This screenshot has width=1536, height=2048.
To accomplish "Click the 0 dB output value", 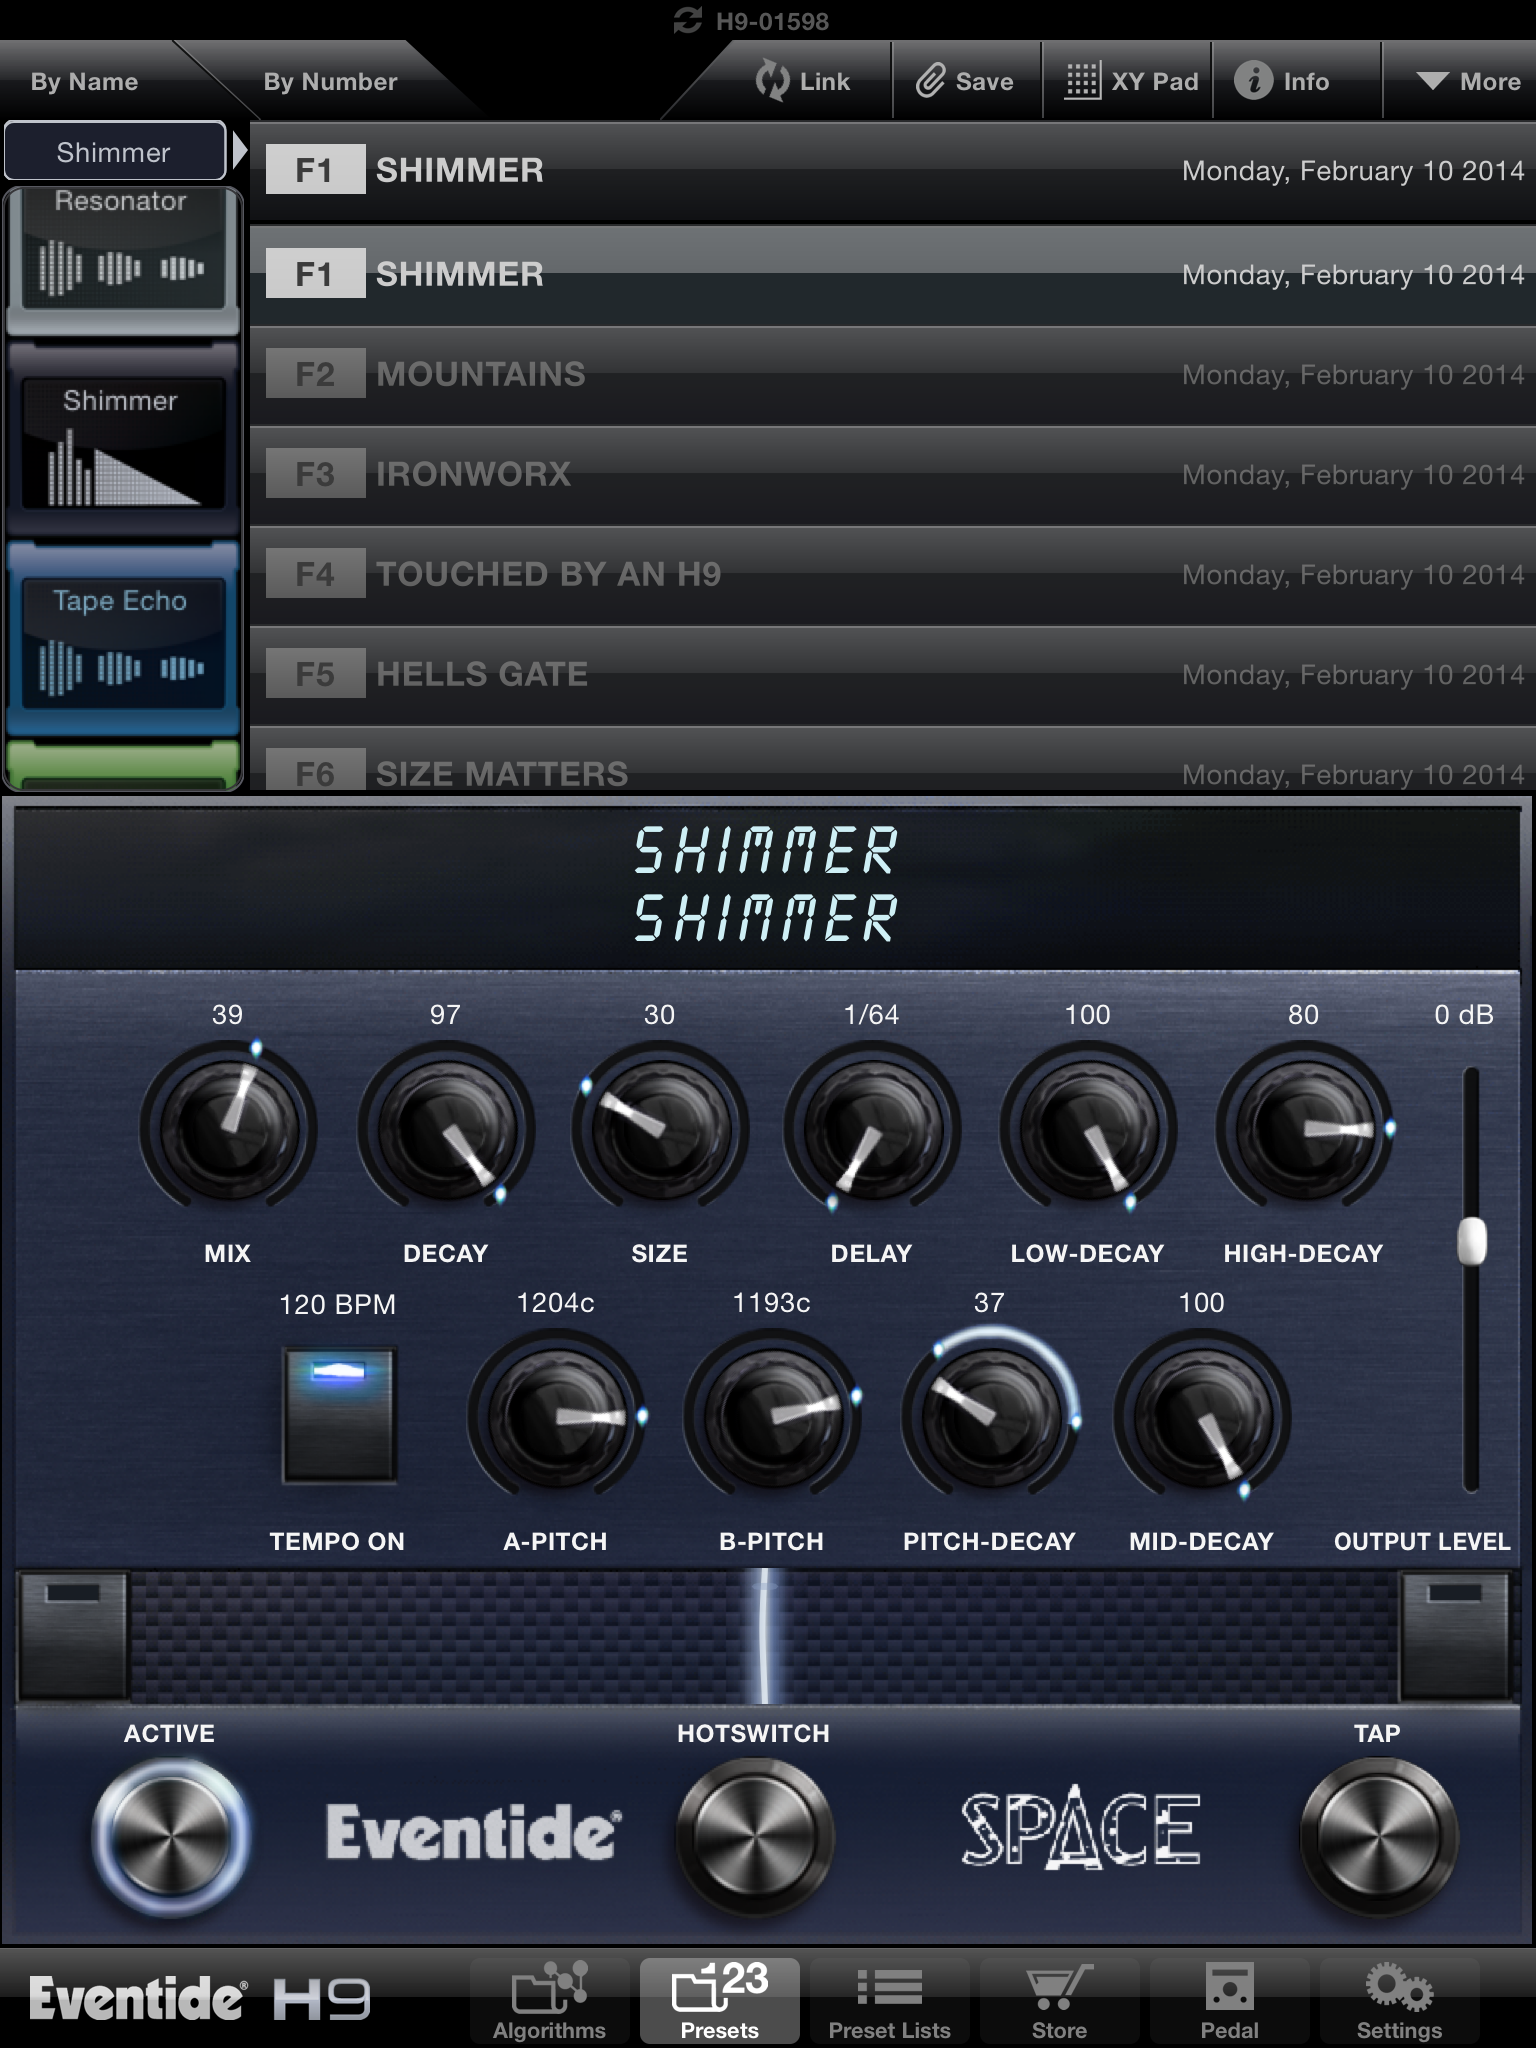I will 1464,1014.
